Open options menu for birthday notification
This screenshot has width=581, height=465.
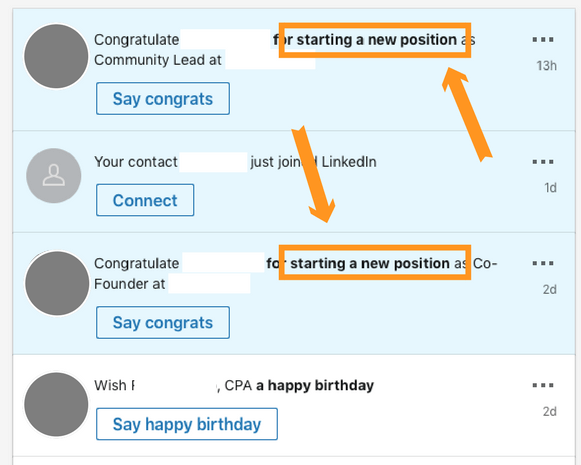(543, 385)
